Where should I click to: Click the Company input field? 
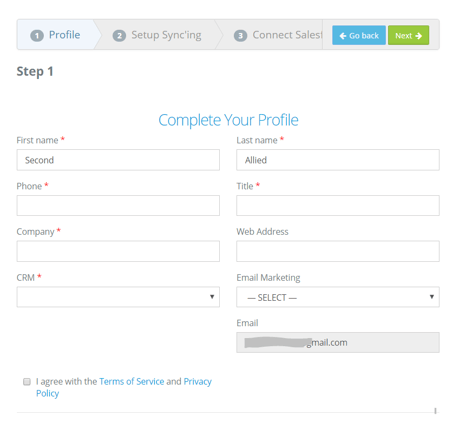tap(118, 251)
